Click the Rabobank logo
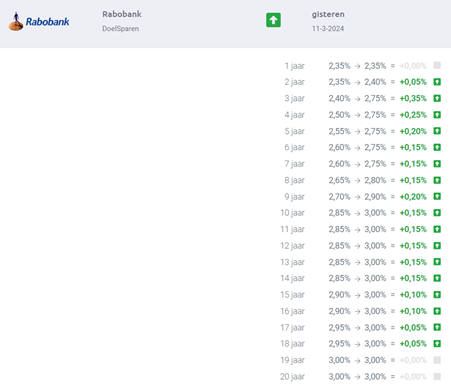The width and height of the screenshot is (451, 387). (39, 21)
